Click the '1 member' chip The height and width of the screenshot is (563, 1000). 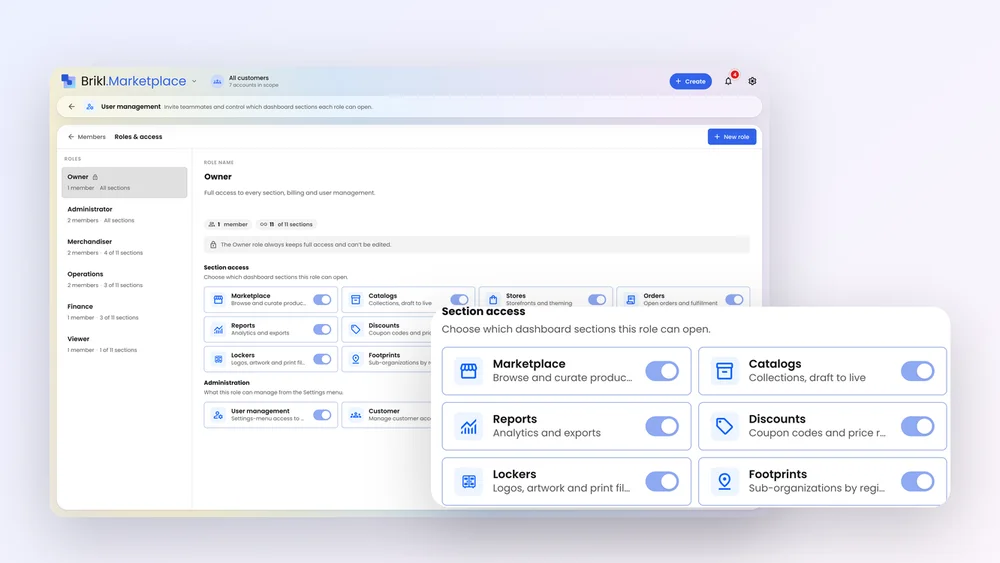tap(228, 224)
